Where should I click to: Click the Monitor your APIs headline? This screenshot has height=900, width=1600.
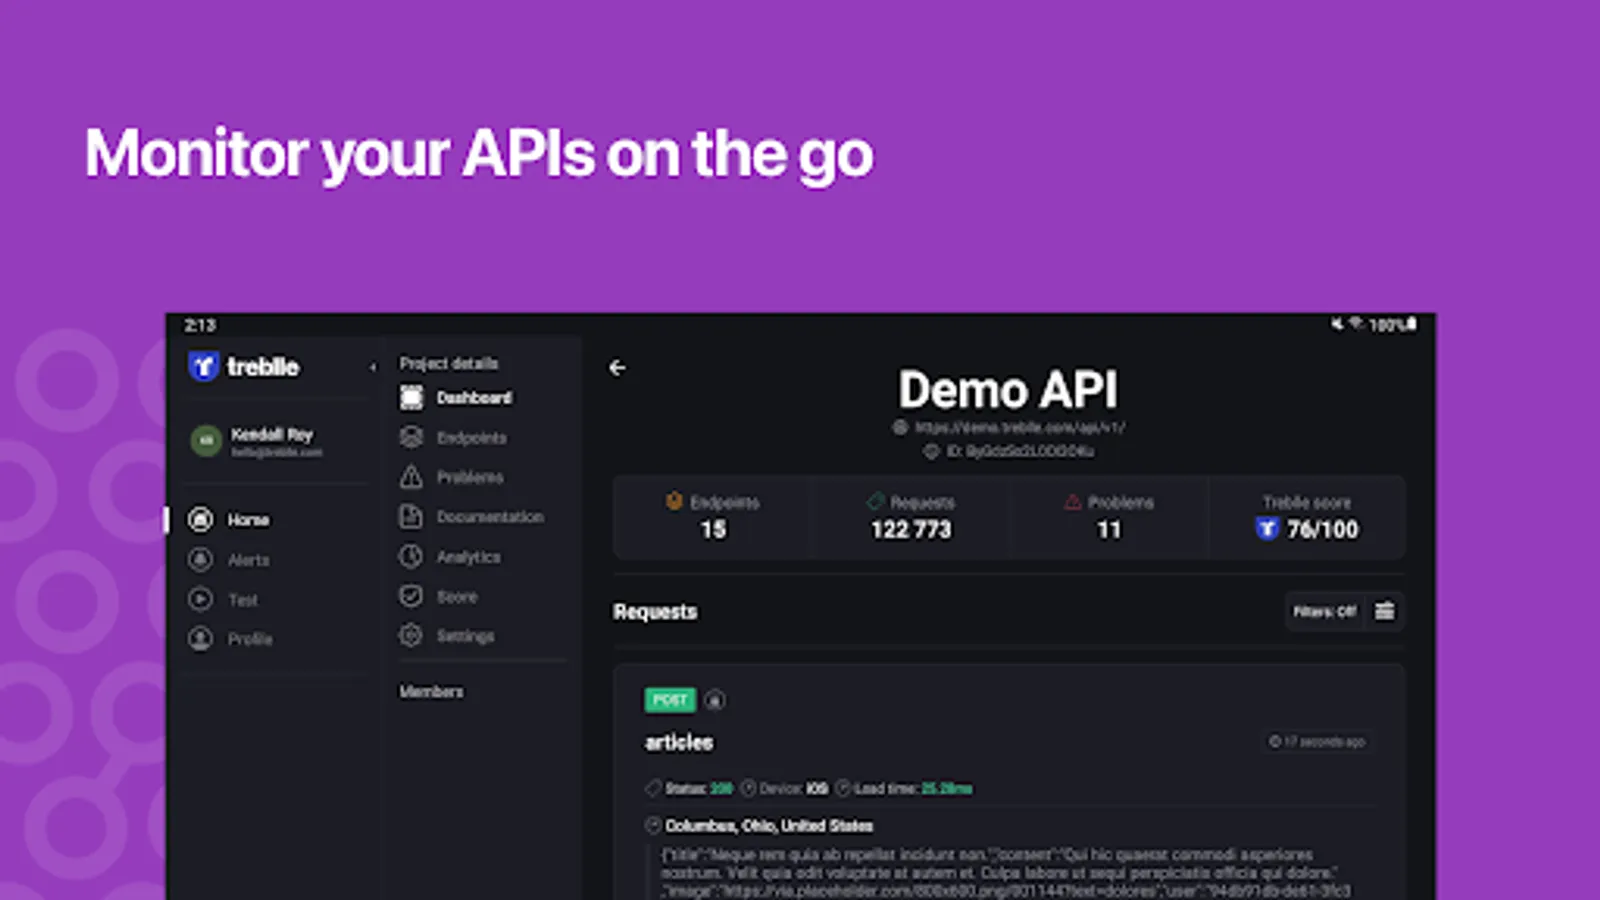479,155
